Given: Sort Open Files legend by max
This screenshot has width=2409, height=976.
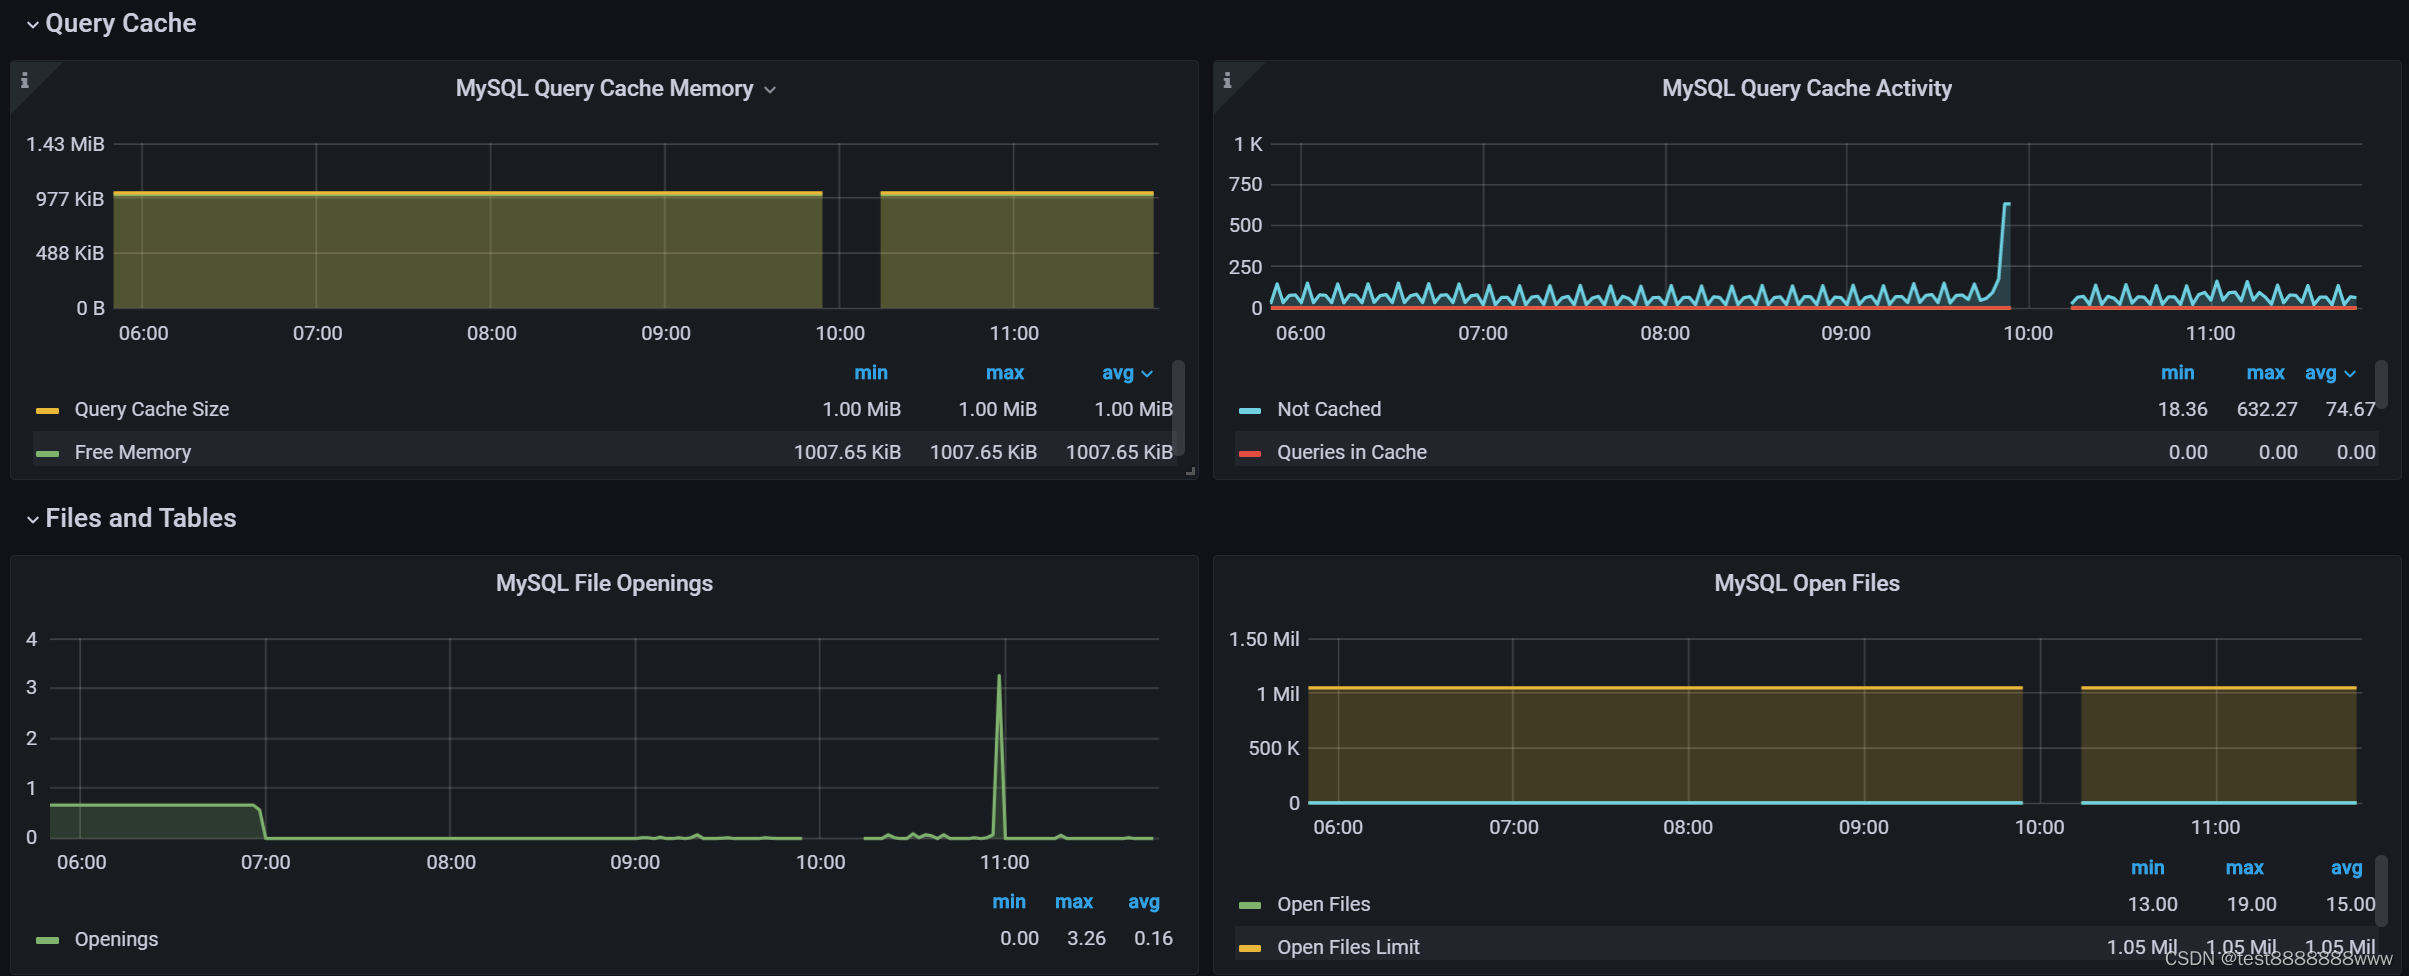Looking at the screenshot, I should click(2244, 868).
